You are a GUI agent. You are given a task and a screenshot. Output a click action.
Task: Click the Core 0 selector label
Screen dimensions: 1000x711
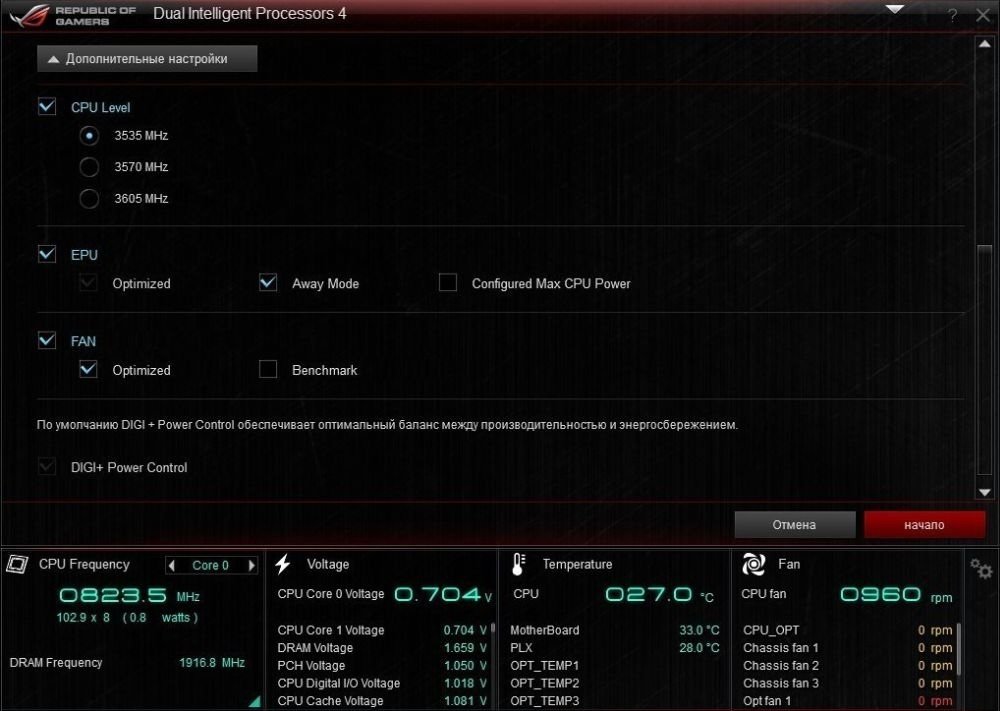(210, 566)
